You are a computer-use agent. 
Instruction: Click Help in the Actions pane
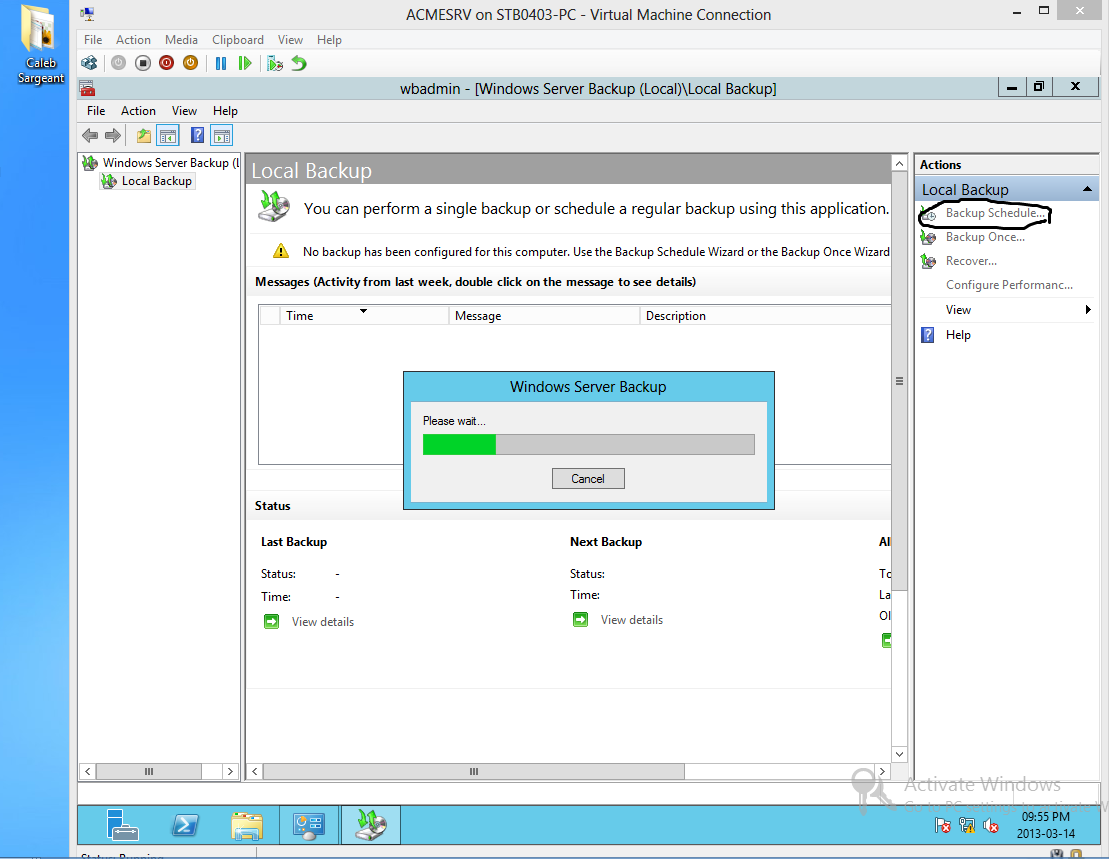pos(958,334)
